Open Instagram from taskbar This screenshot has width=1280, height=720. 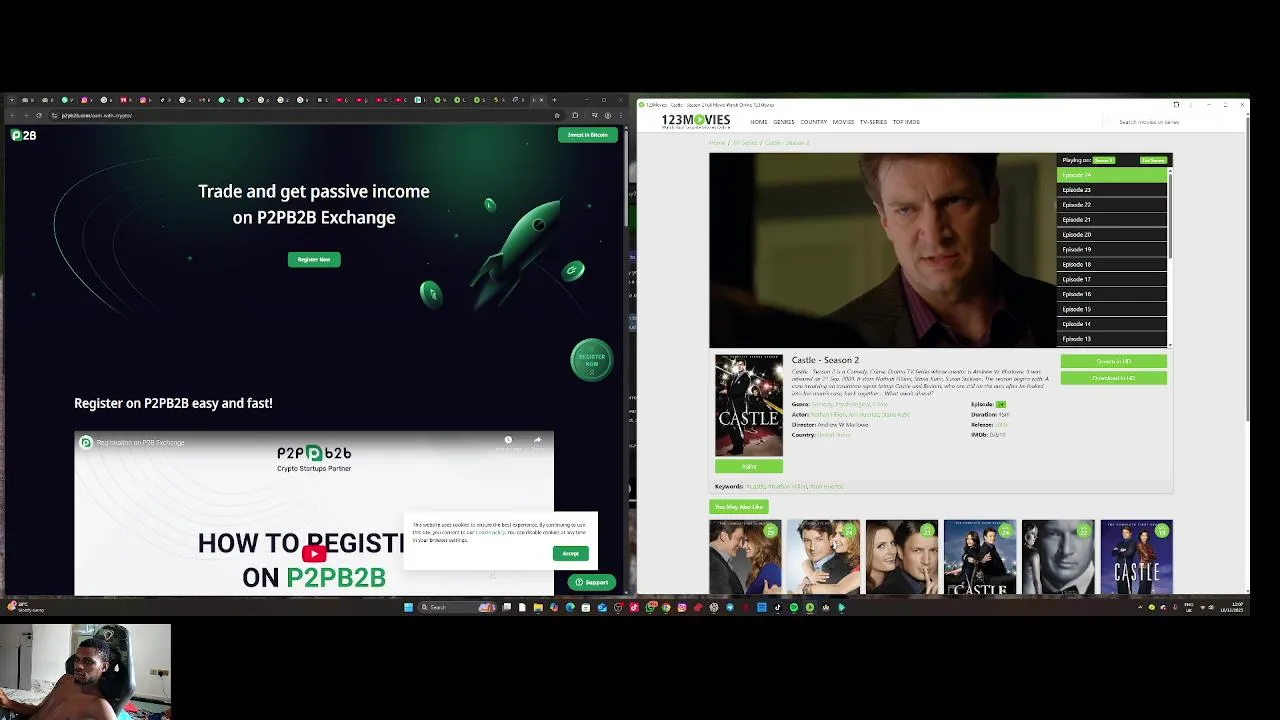682,607
